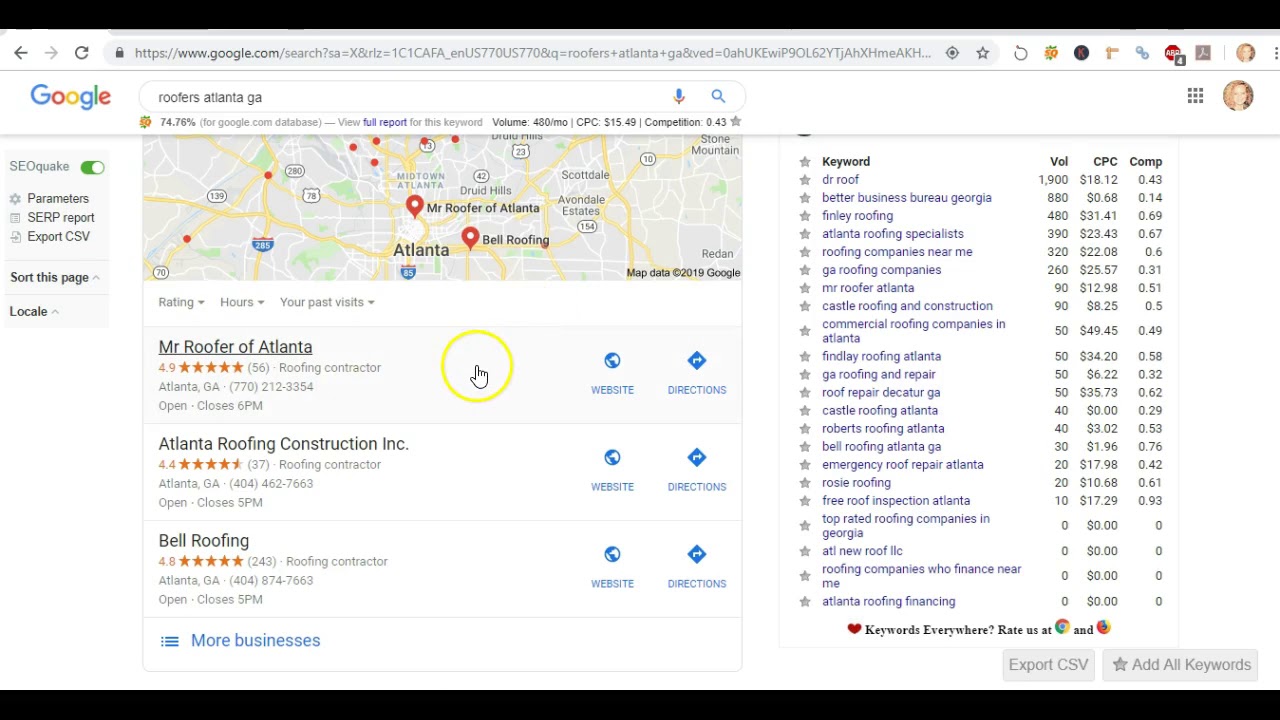Toggle the SEOquake switch off
Screen dimensions: 1280x720
pyautogui.click(x=92, y=167)
